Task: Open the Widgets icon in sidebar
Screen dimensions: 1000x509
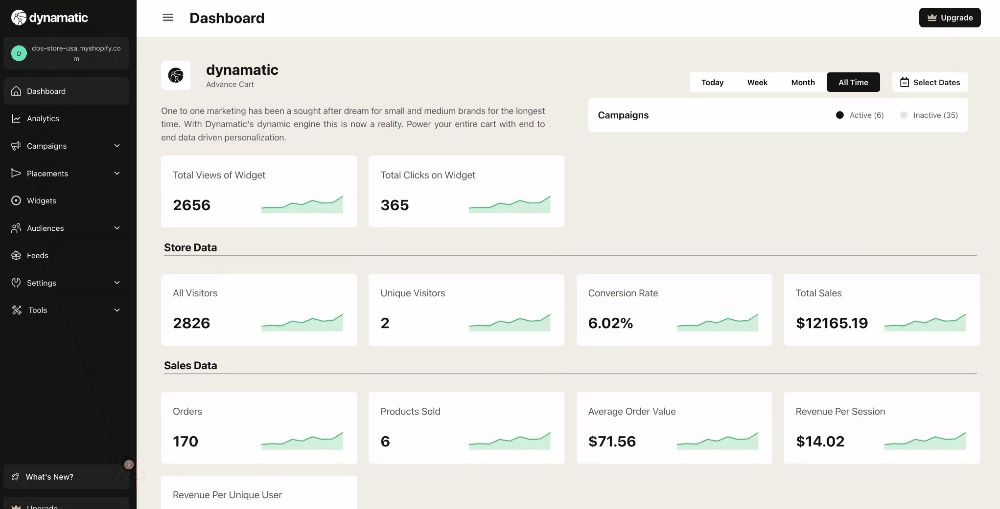Action: pos(16,201)
